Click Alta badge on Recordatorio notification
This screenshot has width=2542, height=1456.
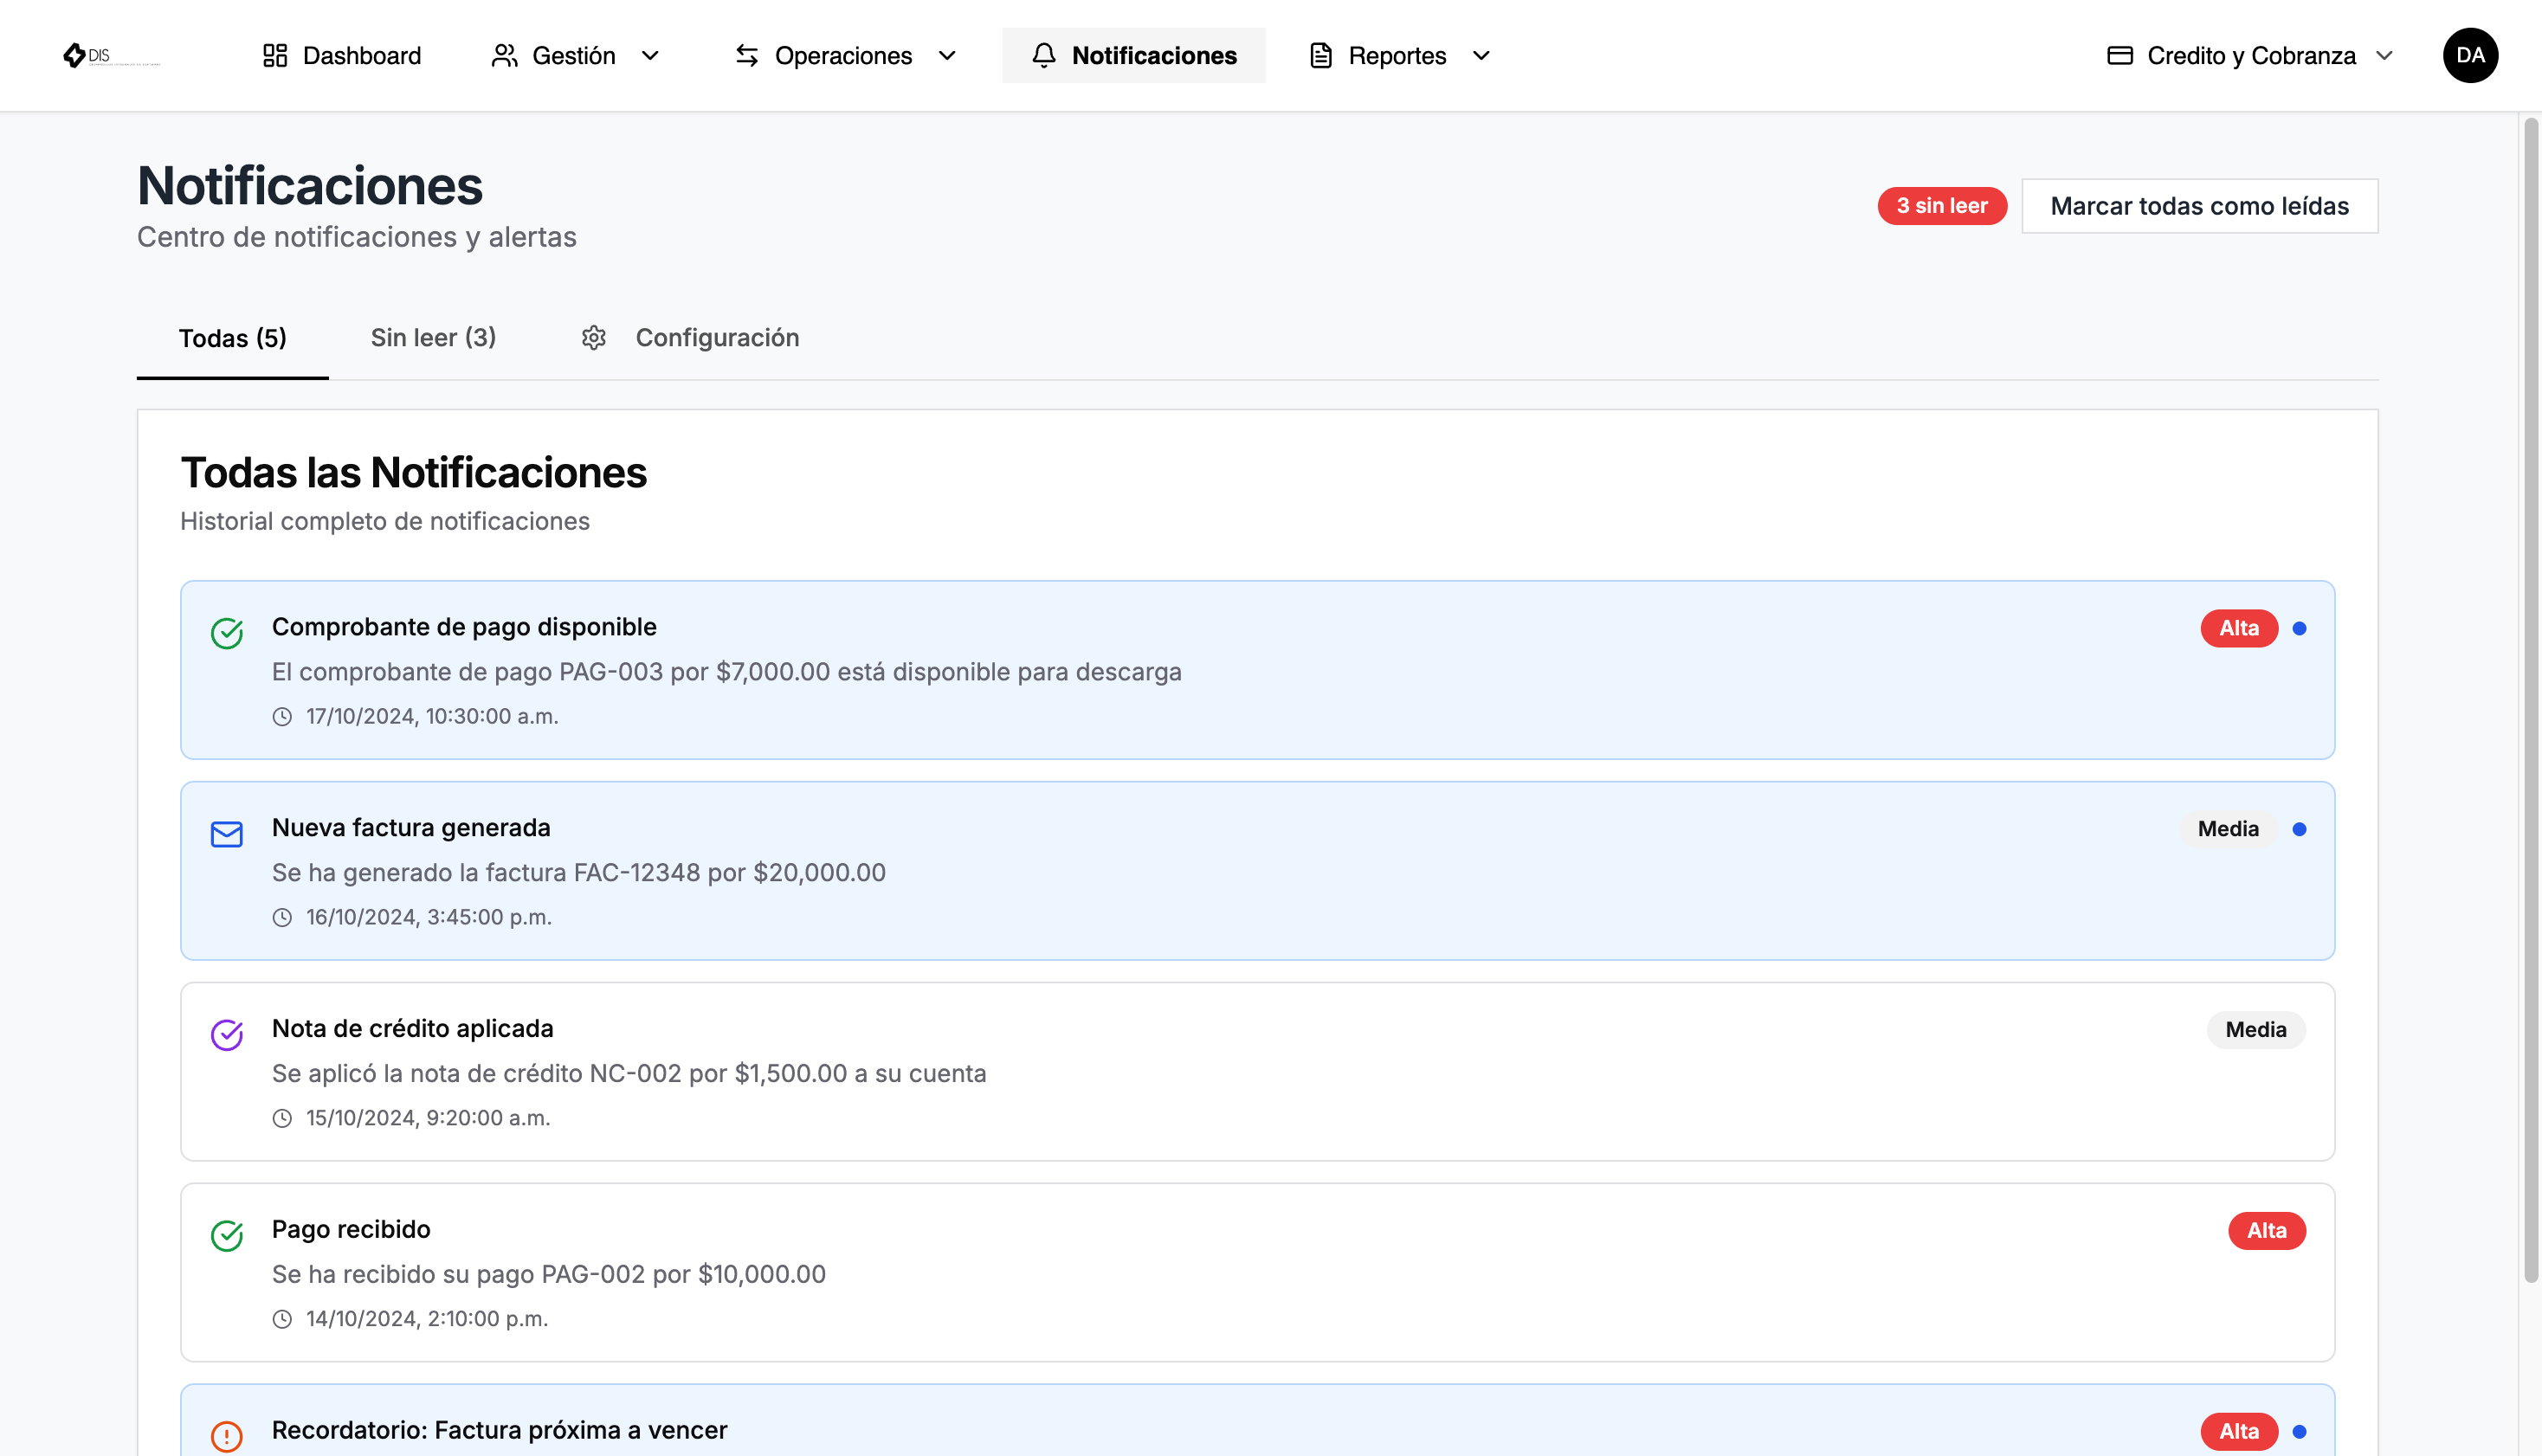(2239, 1432)
